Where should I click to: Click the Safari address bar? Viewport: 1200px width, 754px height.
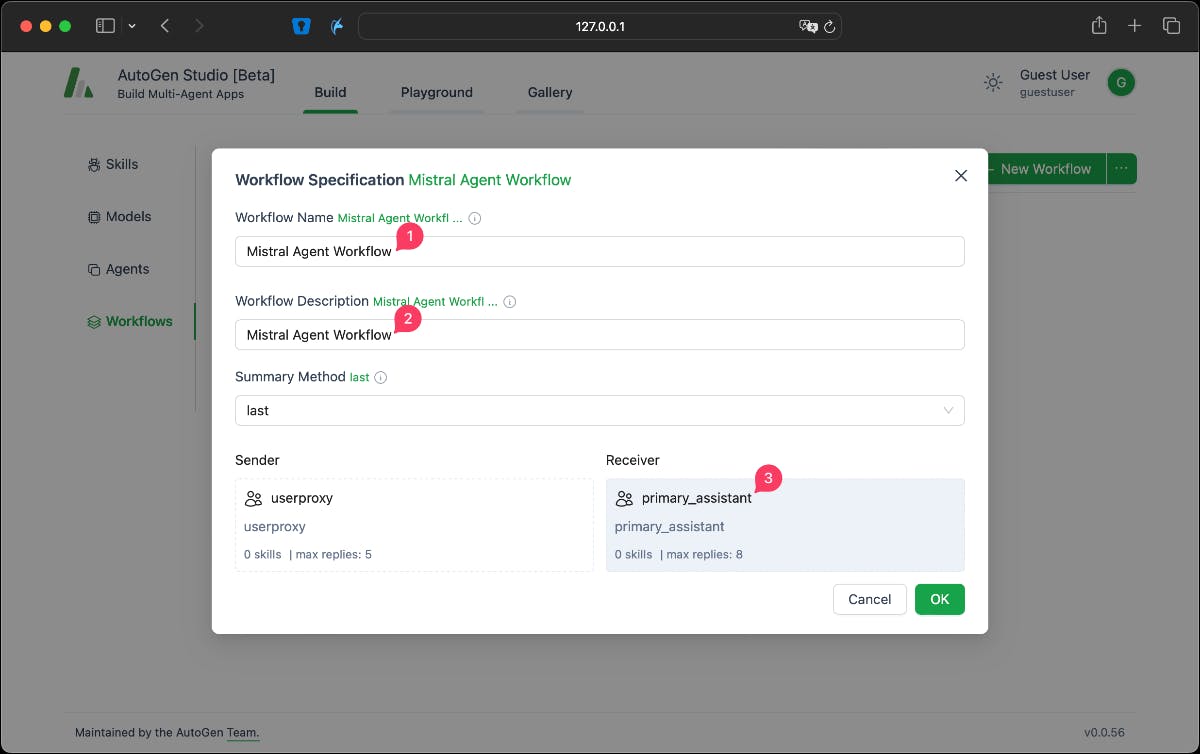click(600, 26)
